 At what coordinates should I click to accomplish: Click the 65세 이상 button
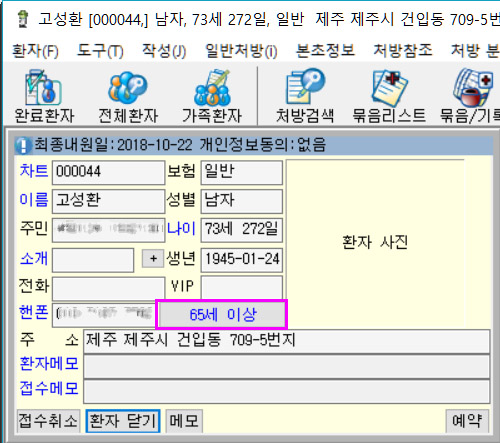coord(222,315)
